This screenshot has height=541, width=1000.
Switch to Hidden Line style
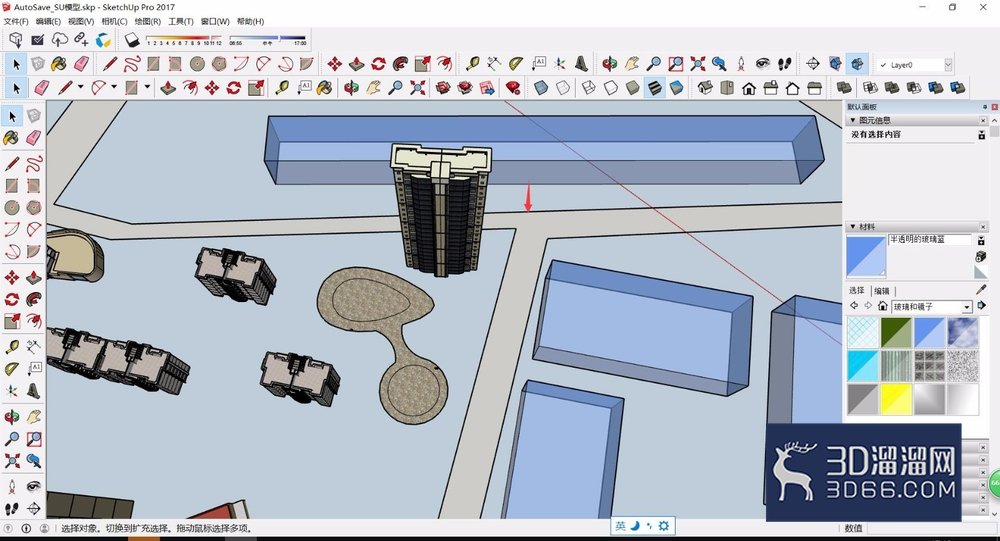610,87
